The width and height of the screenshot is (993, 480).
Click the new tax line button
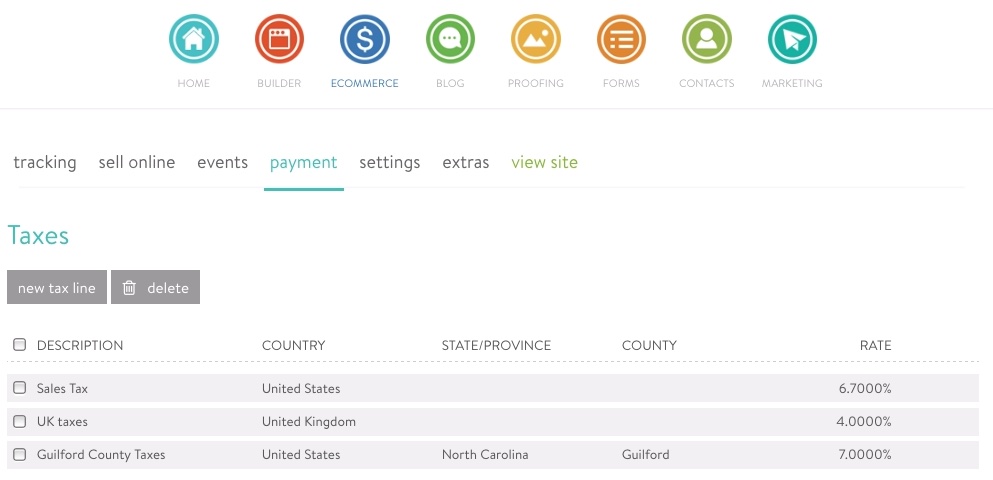tap(57, 288)
